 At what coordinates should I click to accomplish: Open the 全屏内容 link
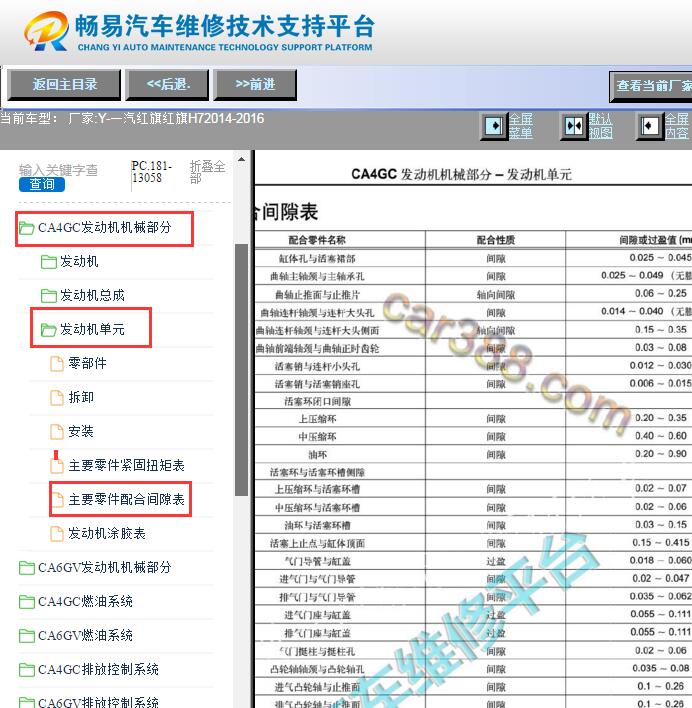[677, 126]
